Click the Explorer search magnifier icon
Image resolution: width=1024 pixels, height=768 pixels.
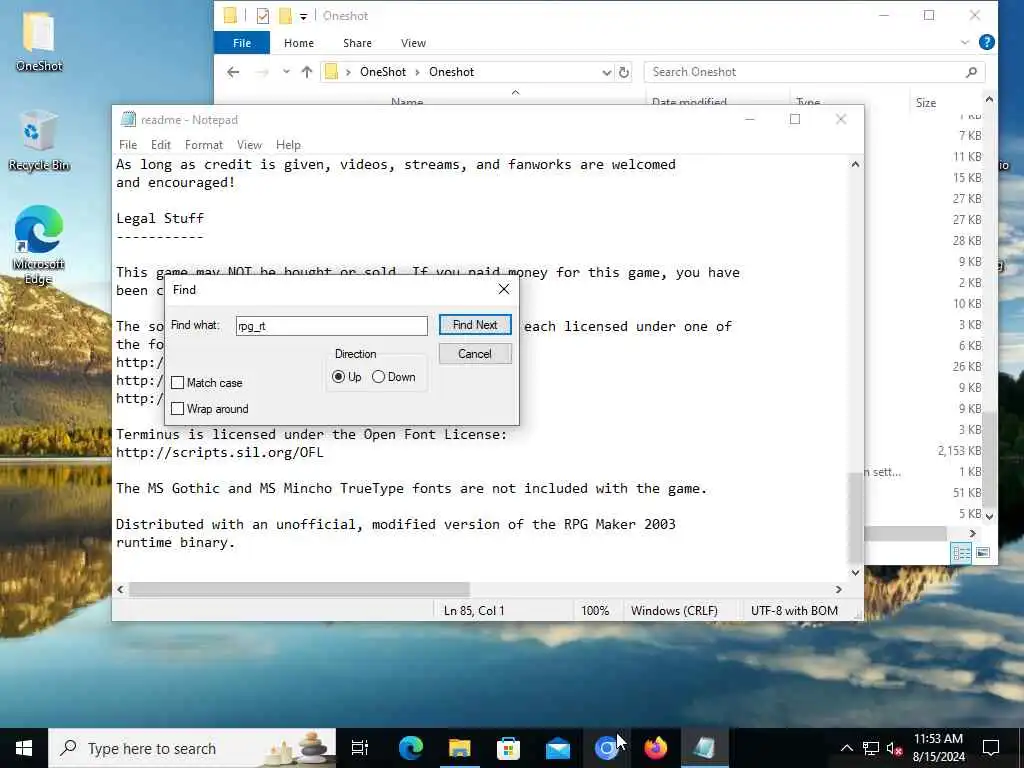pos(971,72)
